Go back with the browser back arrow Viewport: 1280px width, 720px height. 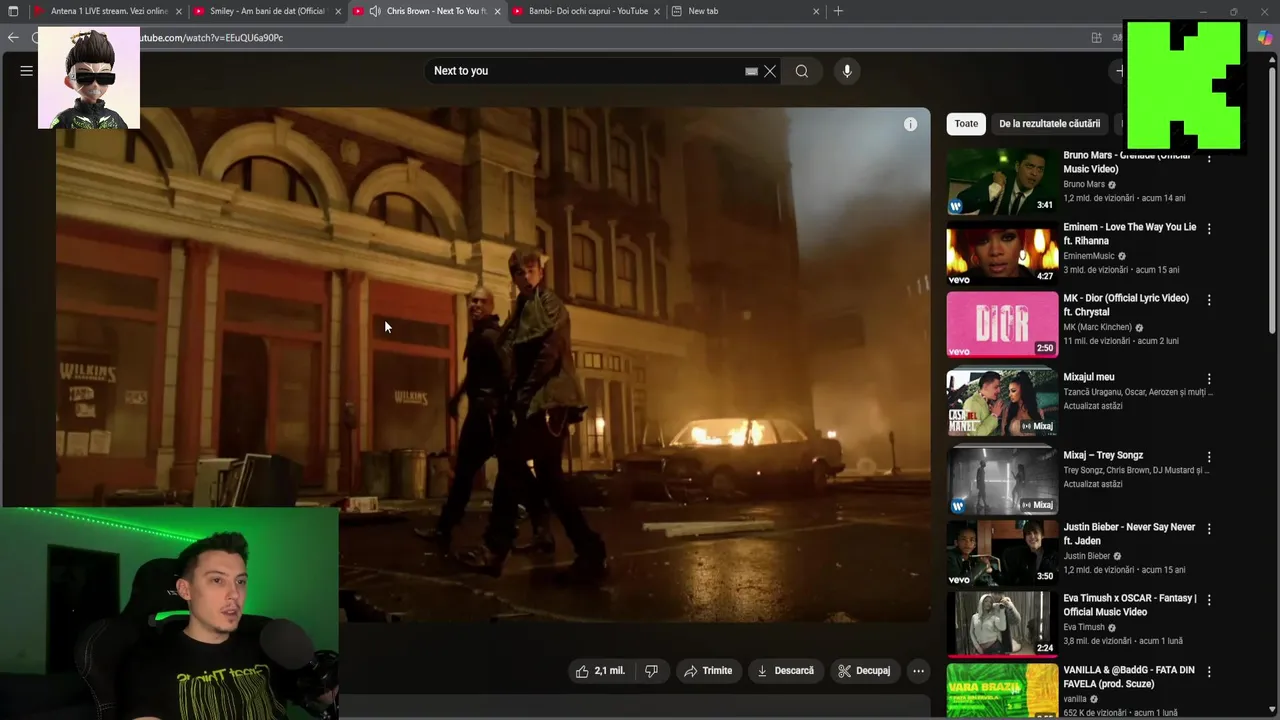click(x=13, y=38)
